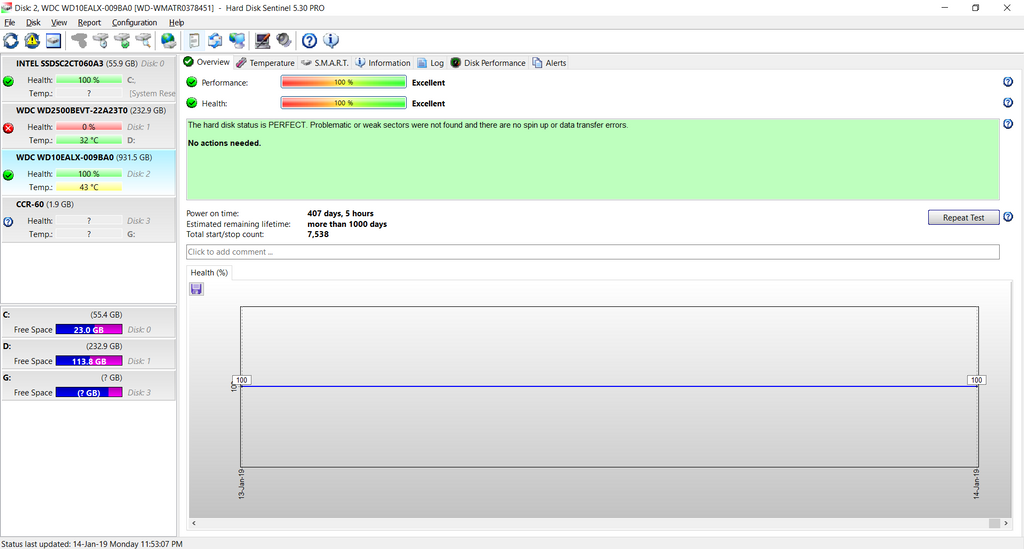Click the graph scrollbar left arrow

coord(194,523)
